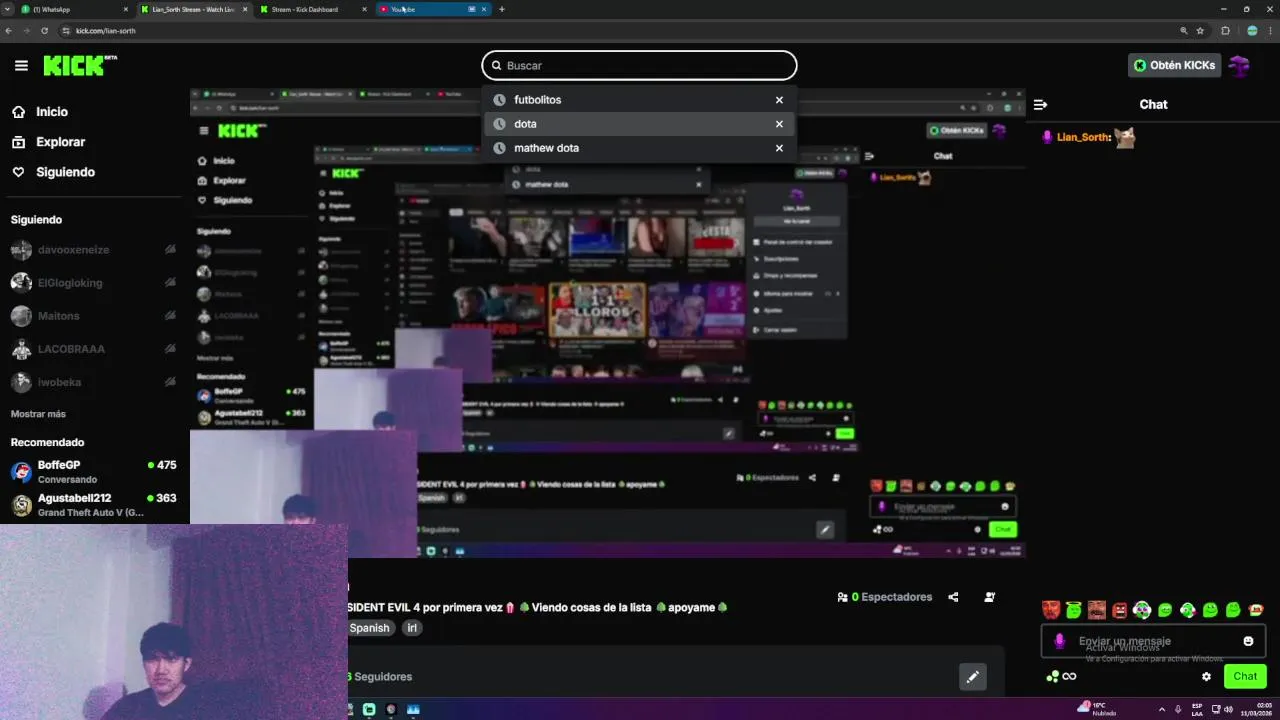Switch to the WhatsApp browser tab
The image size is (1280, 720).
click(x=75, y=9)
